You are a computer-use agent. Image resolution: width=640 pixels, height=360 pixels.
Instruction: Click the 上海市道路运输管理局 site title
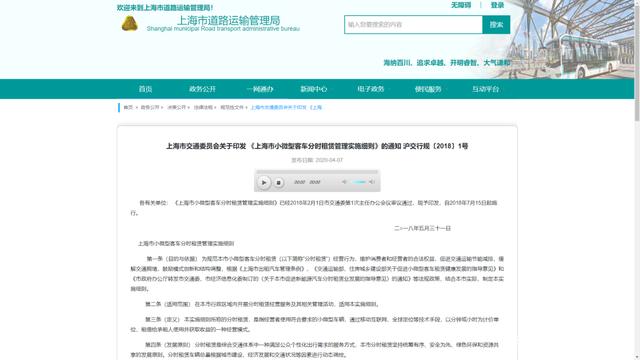[x=228, y=20]
